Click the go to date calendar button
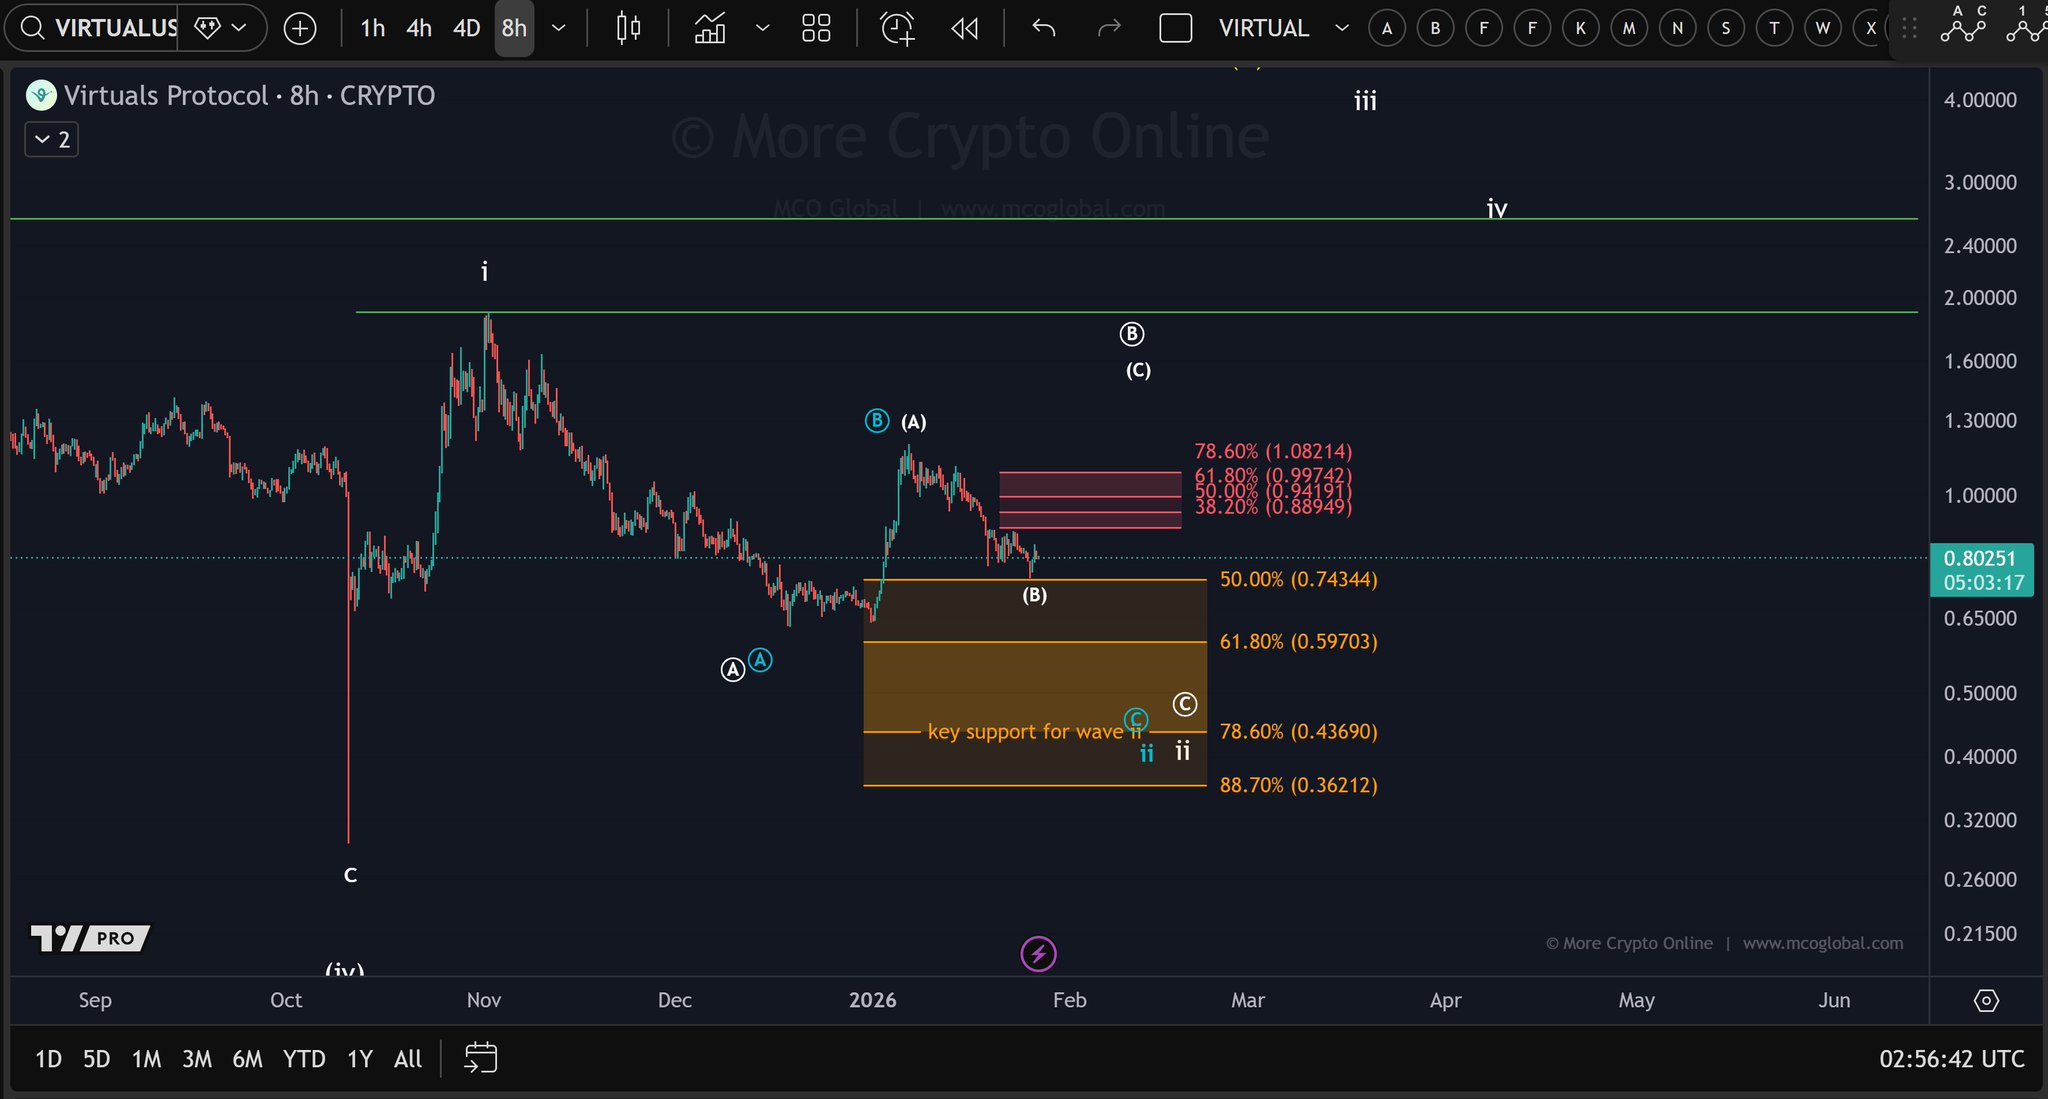Screen dimensions: 2048x1099 click(x=481, y=1058)
